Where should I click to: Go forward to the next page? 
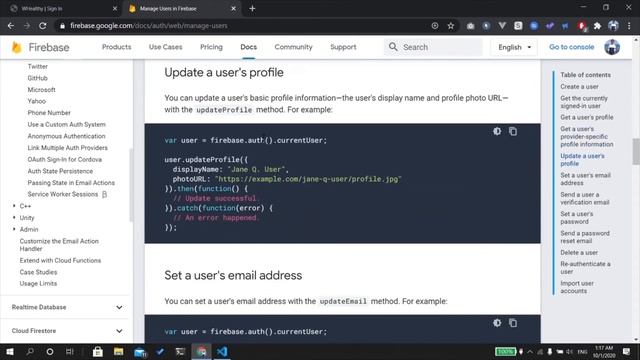tap(27, 26)
